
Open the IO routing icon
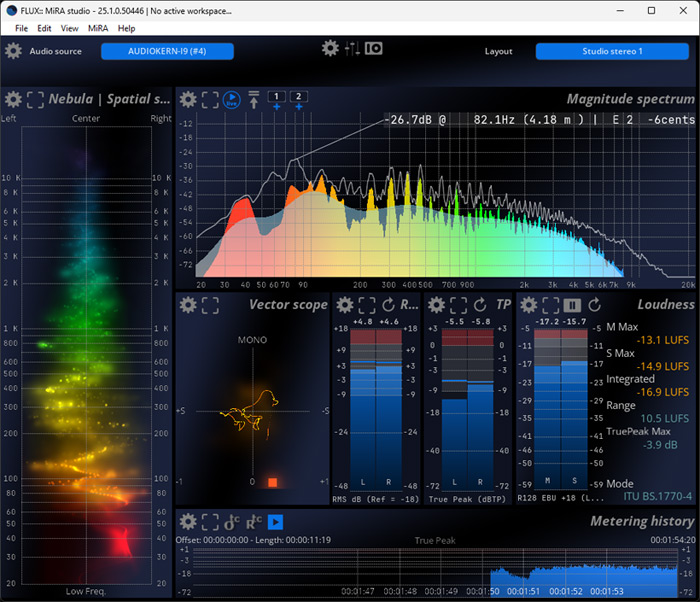click(374, 48)
